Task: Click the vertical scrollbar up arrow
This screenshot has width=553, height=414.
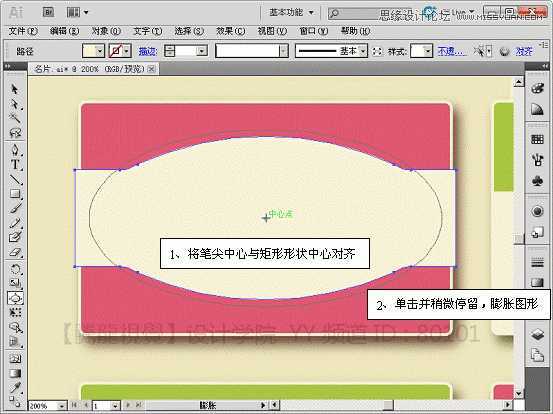Action: coord(518,83)
